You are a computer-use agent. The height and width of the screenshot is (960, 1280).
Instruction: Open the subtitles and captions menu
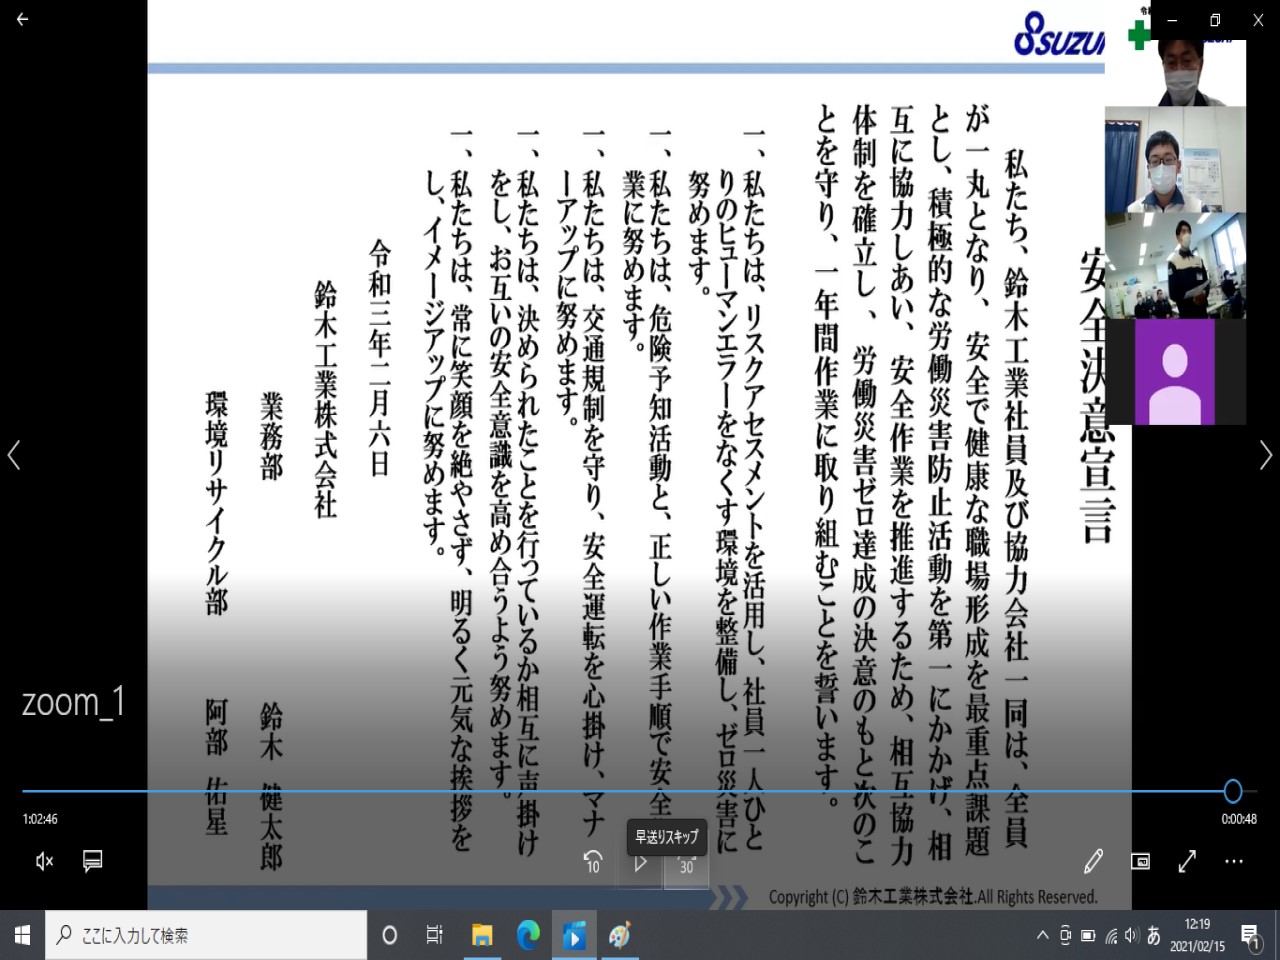(x=93, y=861)
